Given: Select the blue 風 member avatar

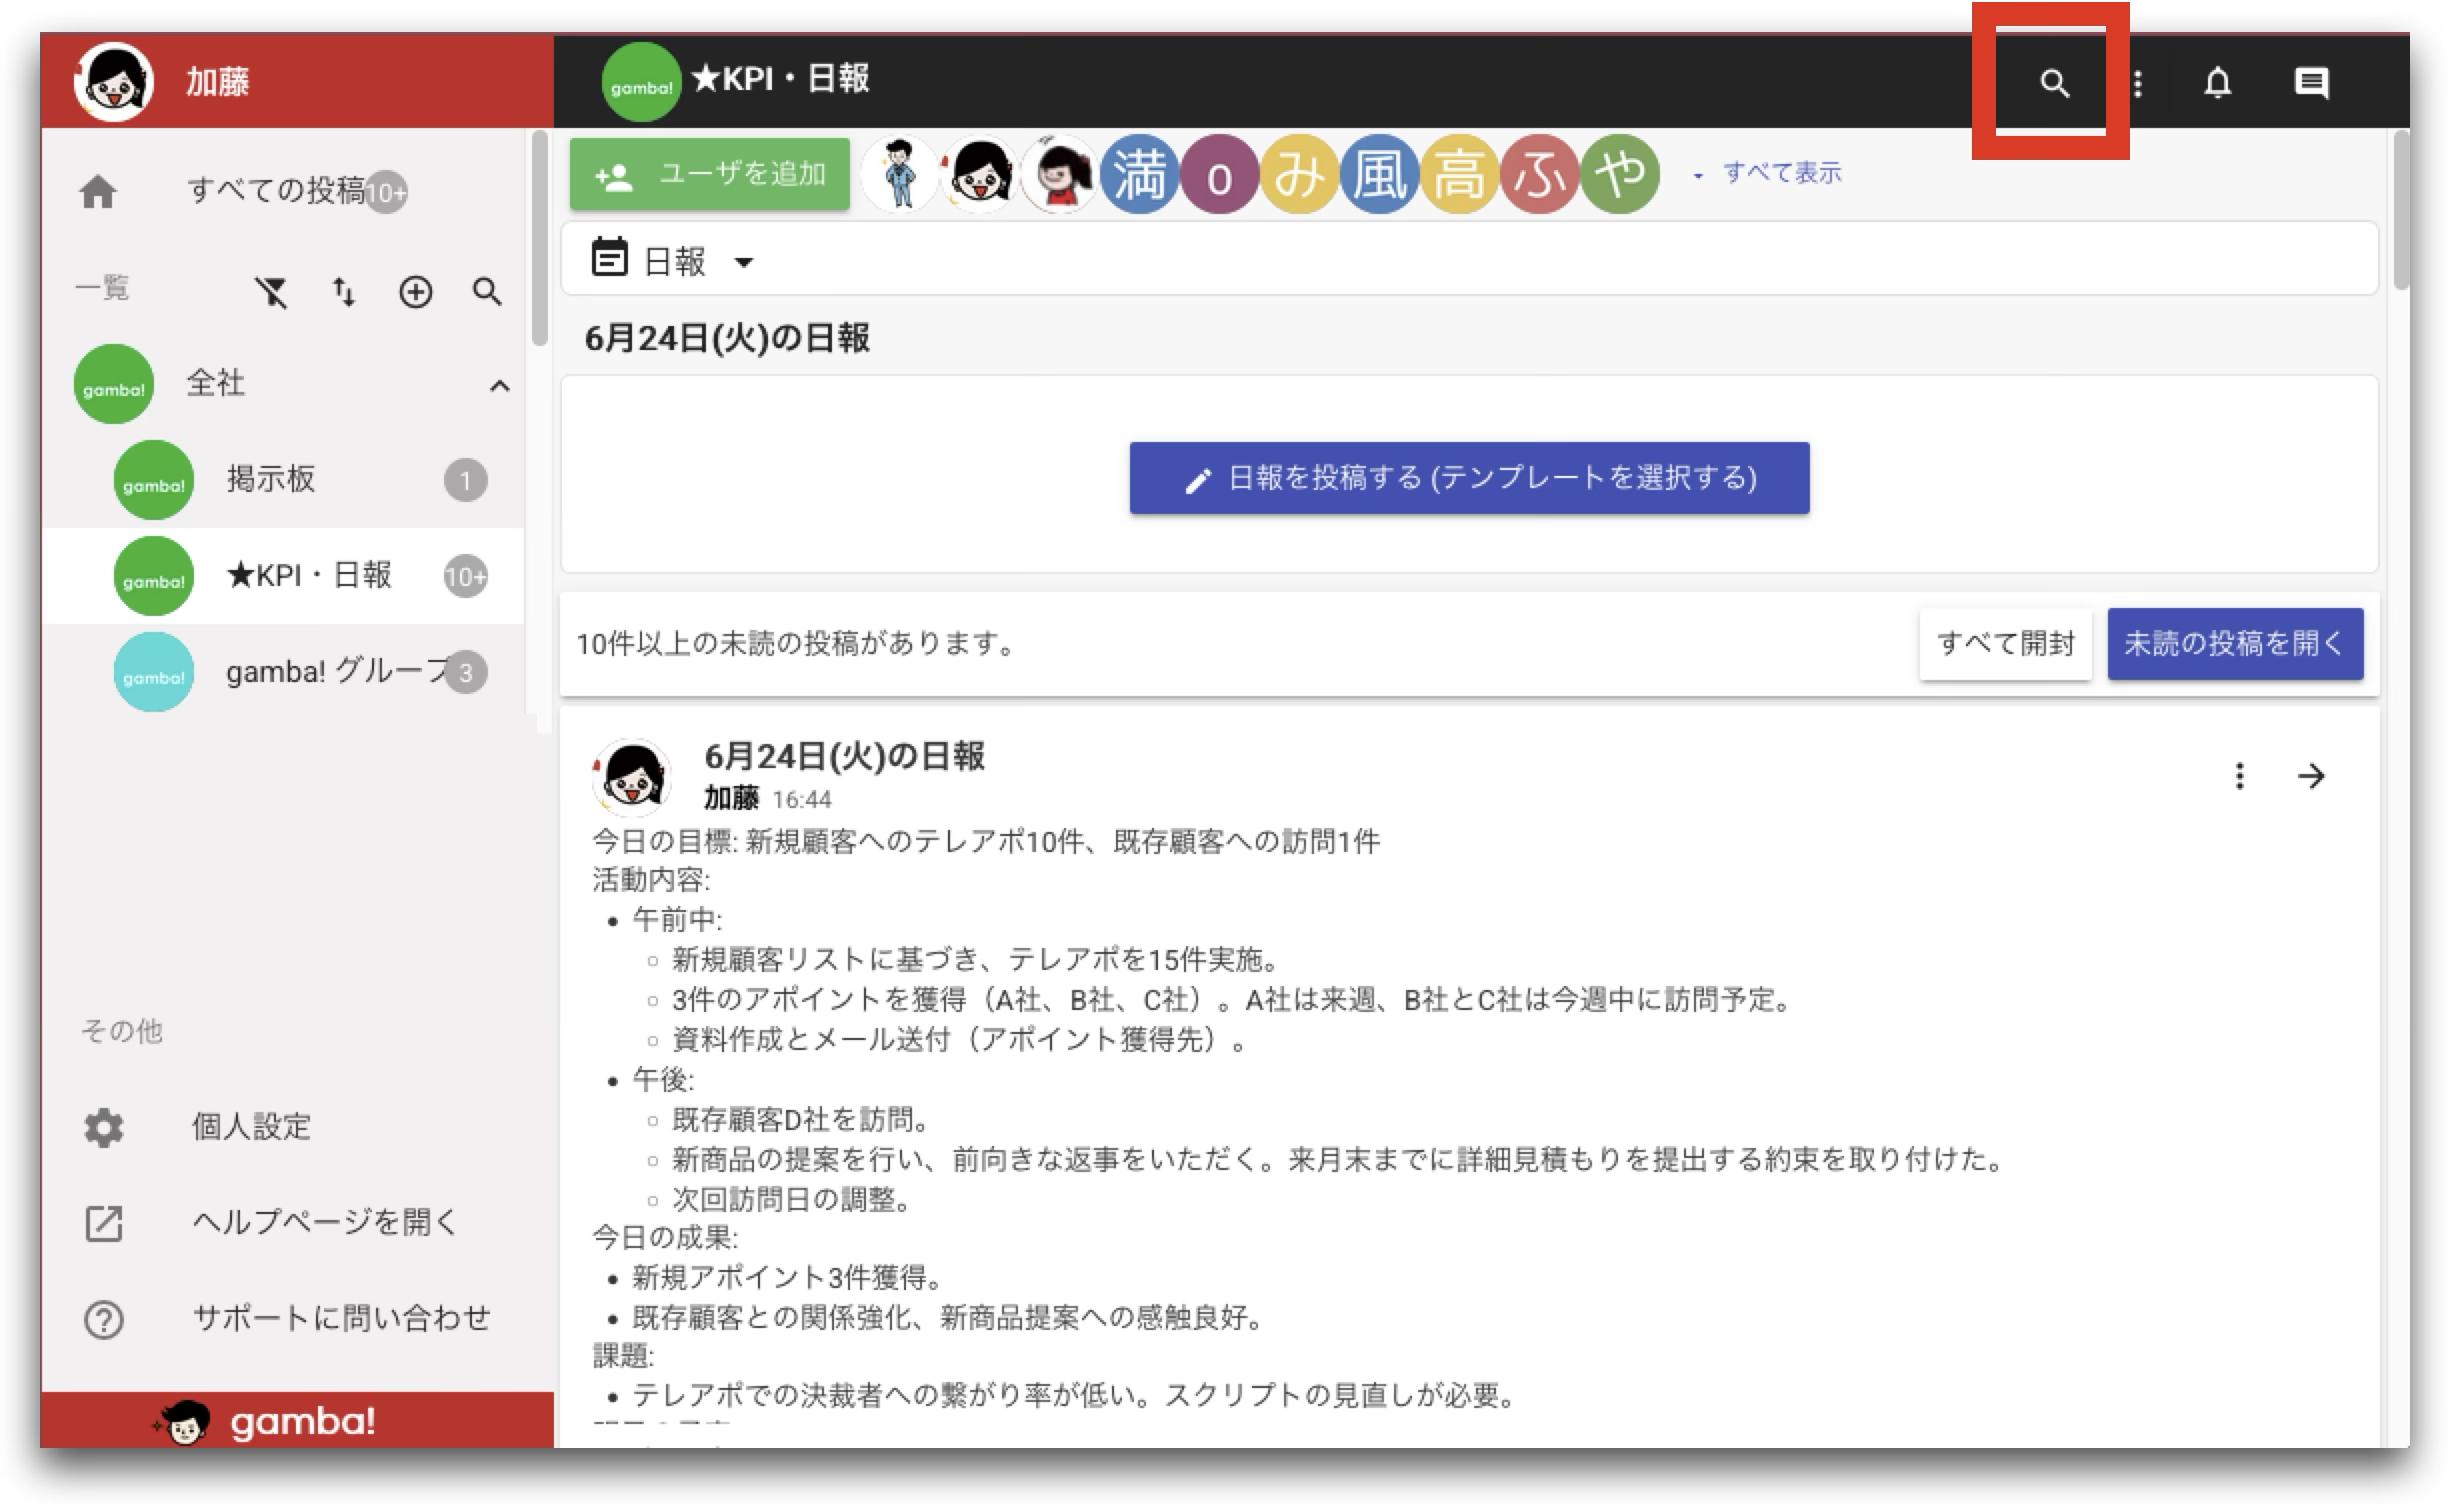Looking at the screenshot, I should 1379,174.
